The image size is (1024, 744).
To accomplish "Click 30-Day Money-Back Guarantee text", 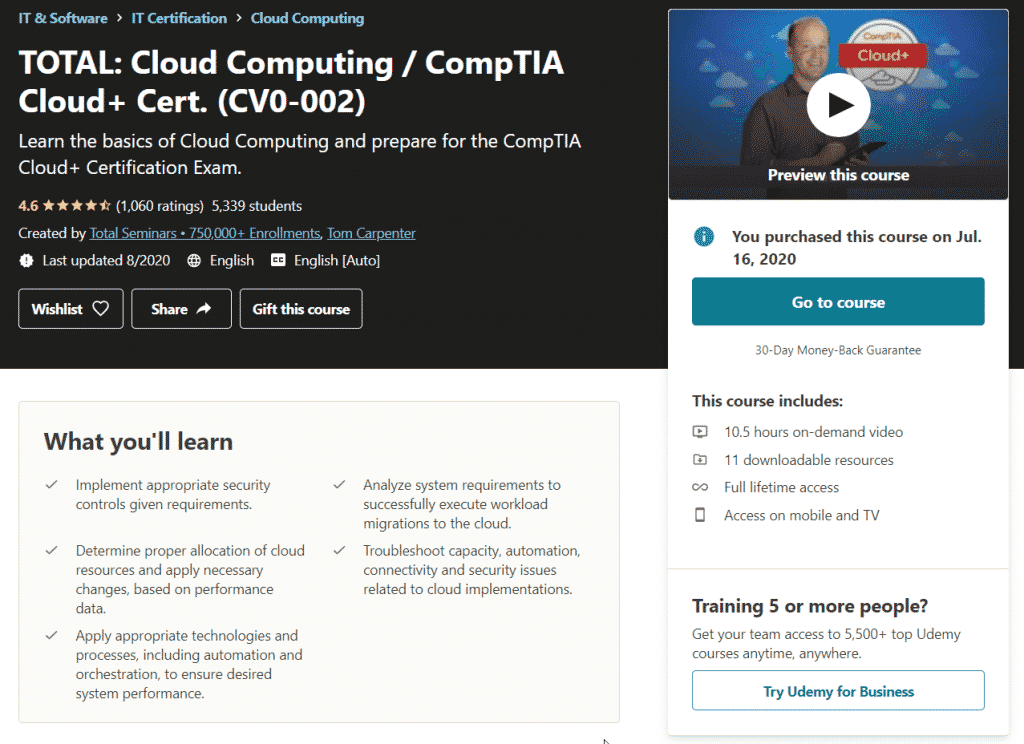I will tap(838, 350).
